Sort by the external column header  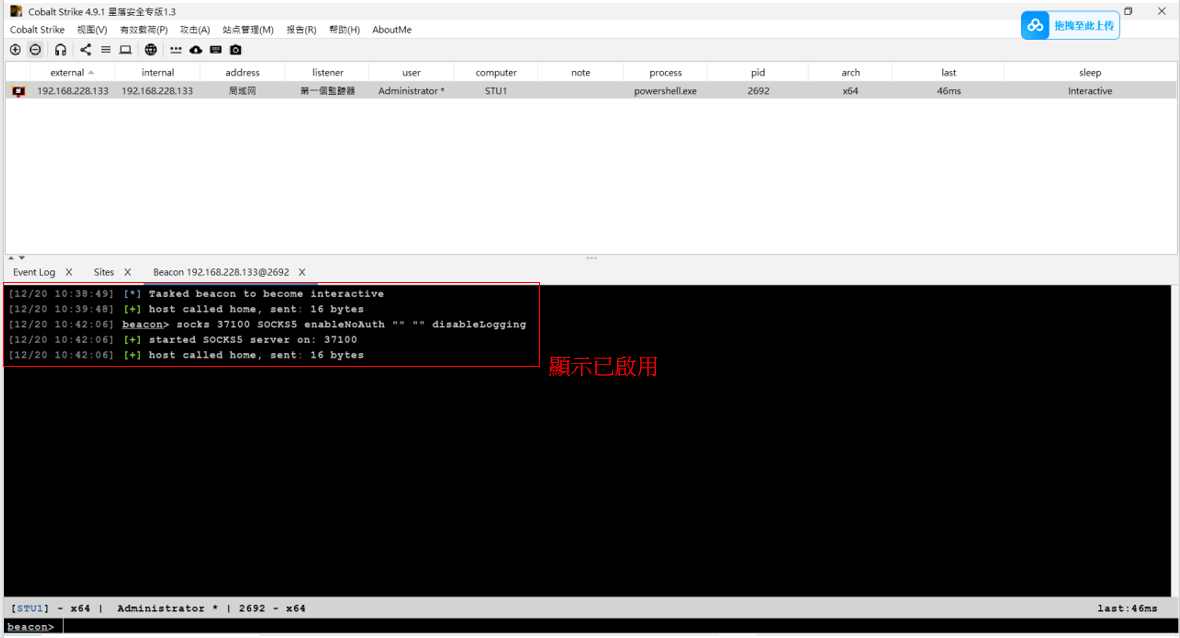tap(71, 72)
